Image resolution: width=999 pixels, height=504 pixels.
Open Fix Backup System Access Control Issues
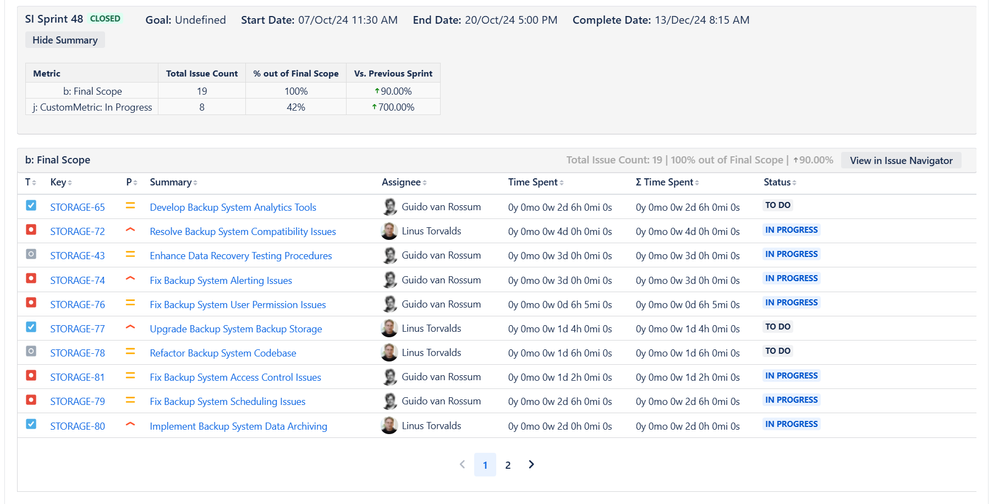235,377
